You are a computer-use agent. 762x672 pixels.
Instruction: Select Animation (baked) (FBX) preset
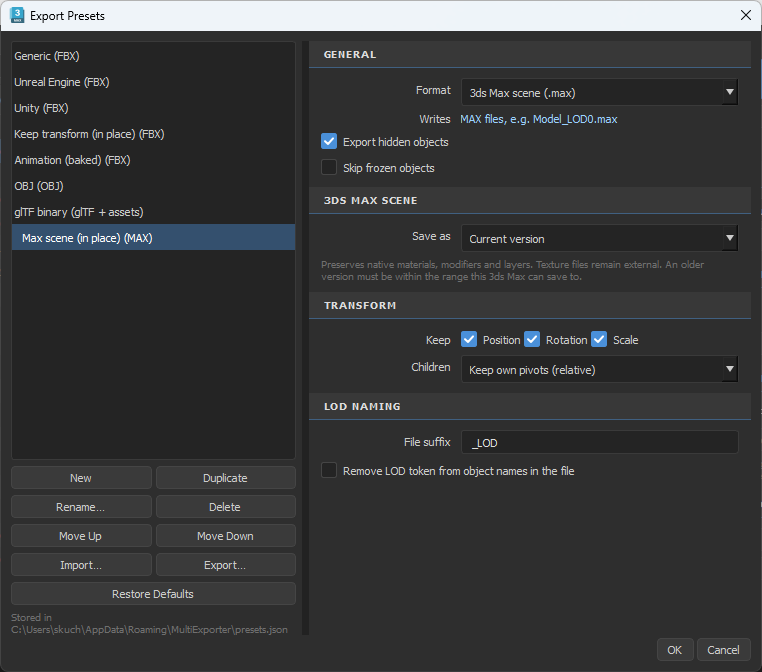pos(153,160)
